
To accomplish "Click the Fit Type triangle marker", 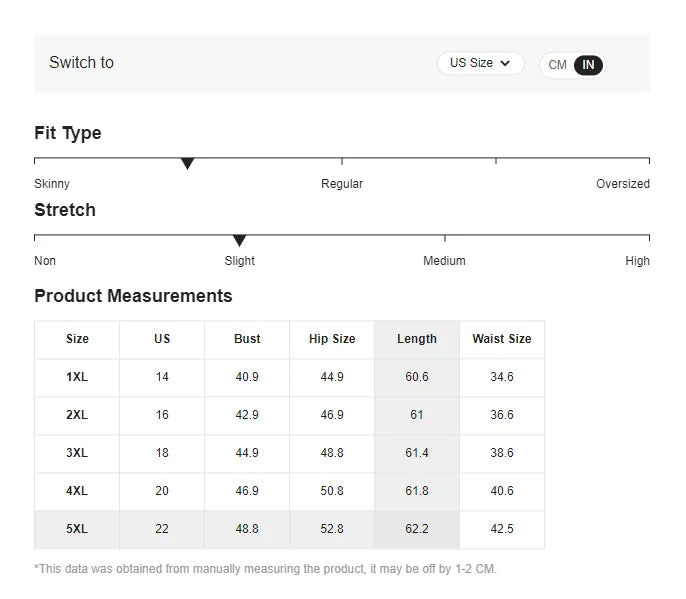I will point(187,164).
